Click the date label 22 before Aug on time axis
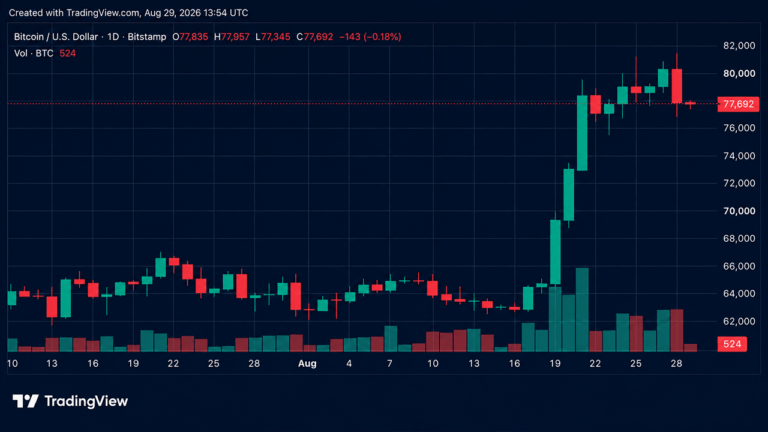 pyautogui.click(x=173, y=363)
